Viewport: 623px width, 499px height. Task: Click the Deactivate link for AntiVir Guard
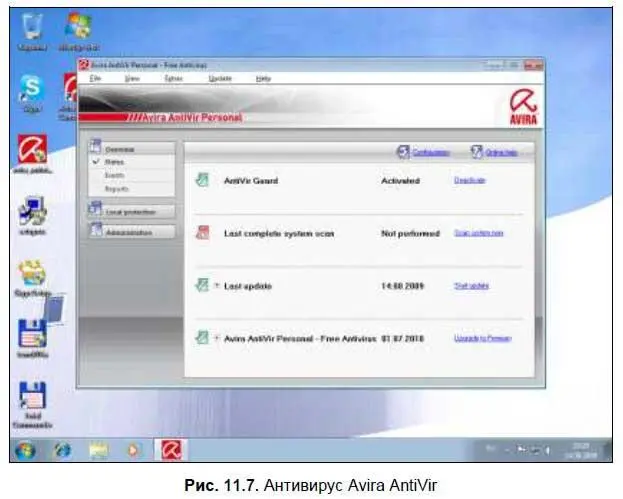click(470, 180)
